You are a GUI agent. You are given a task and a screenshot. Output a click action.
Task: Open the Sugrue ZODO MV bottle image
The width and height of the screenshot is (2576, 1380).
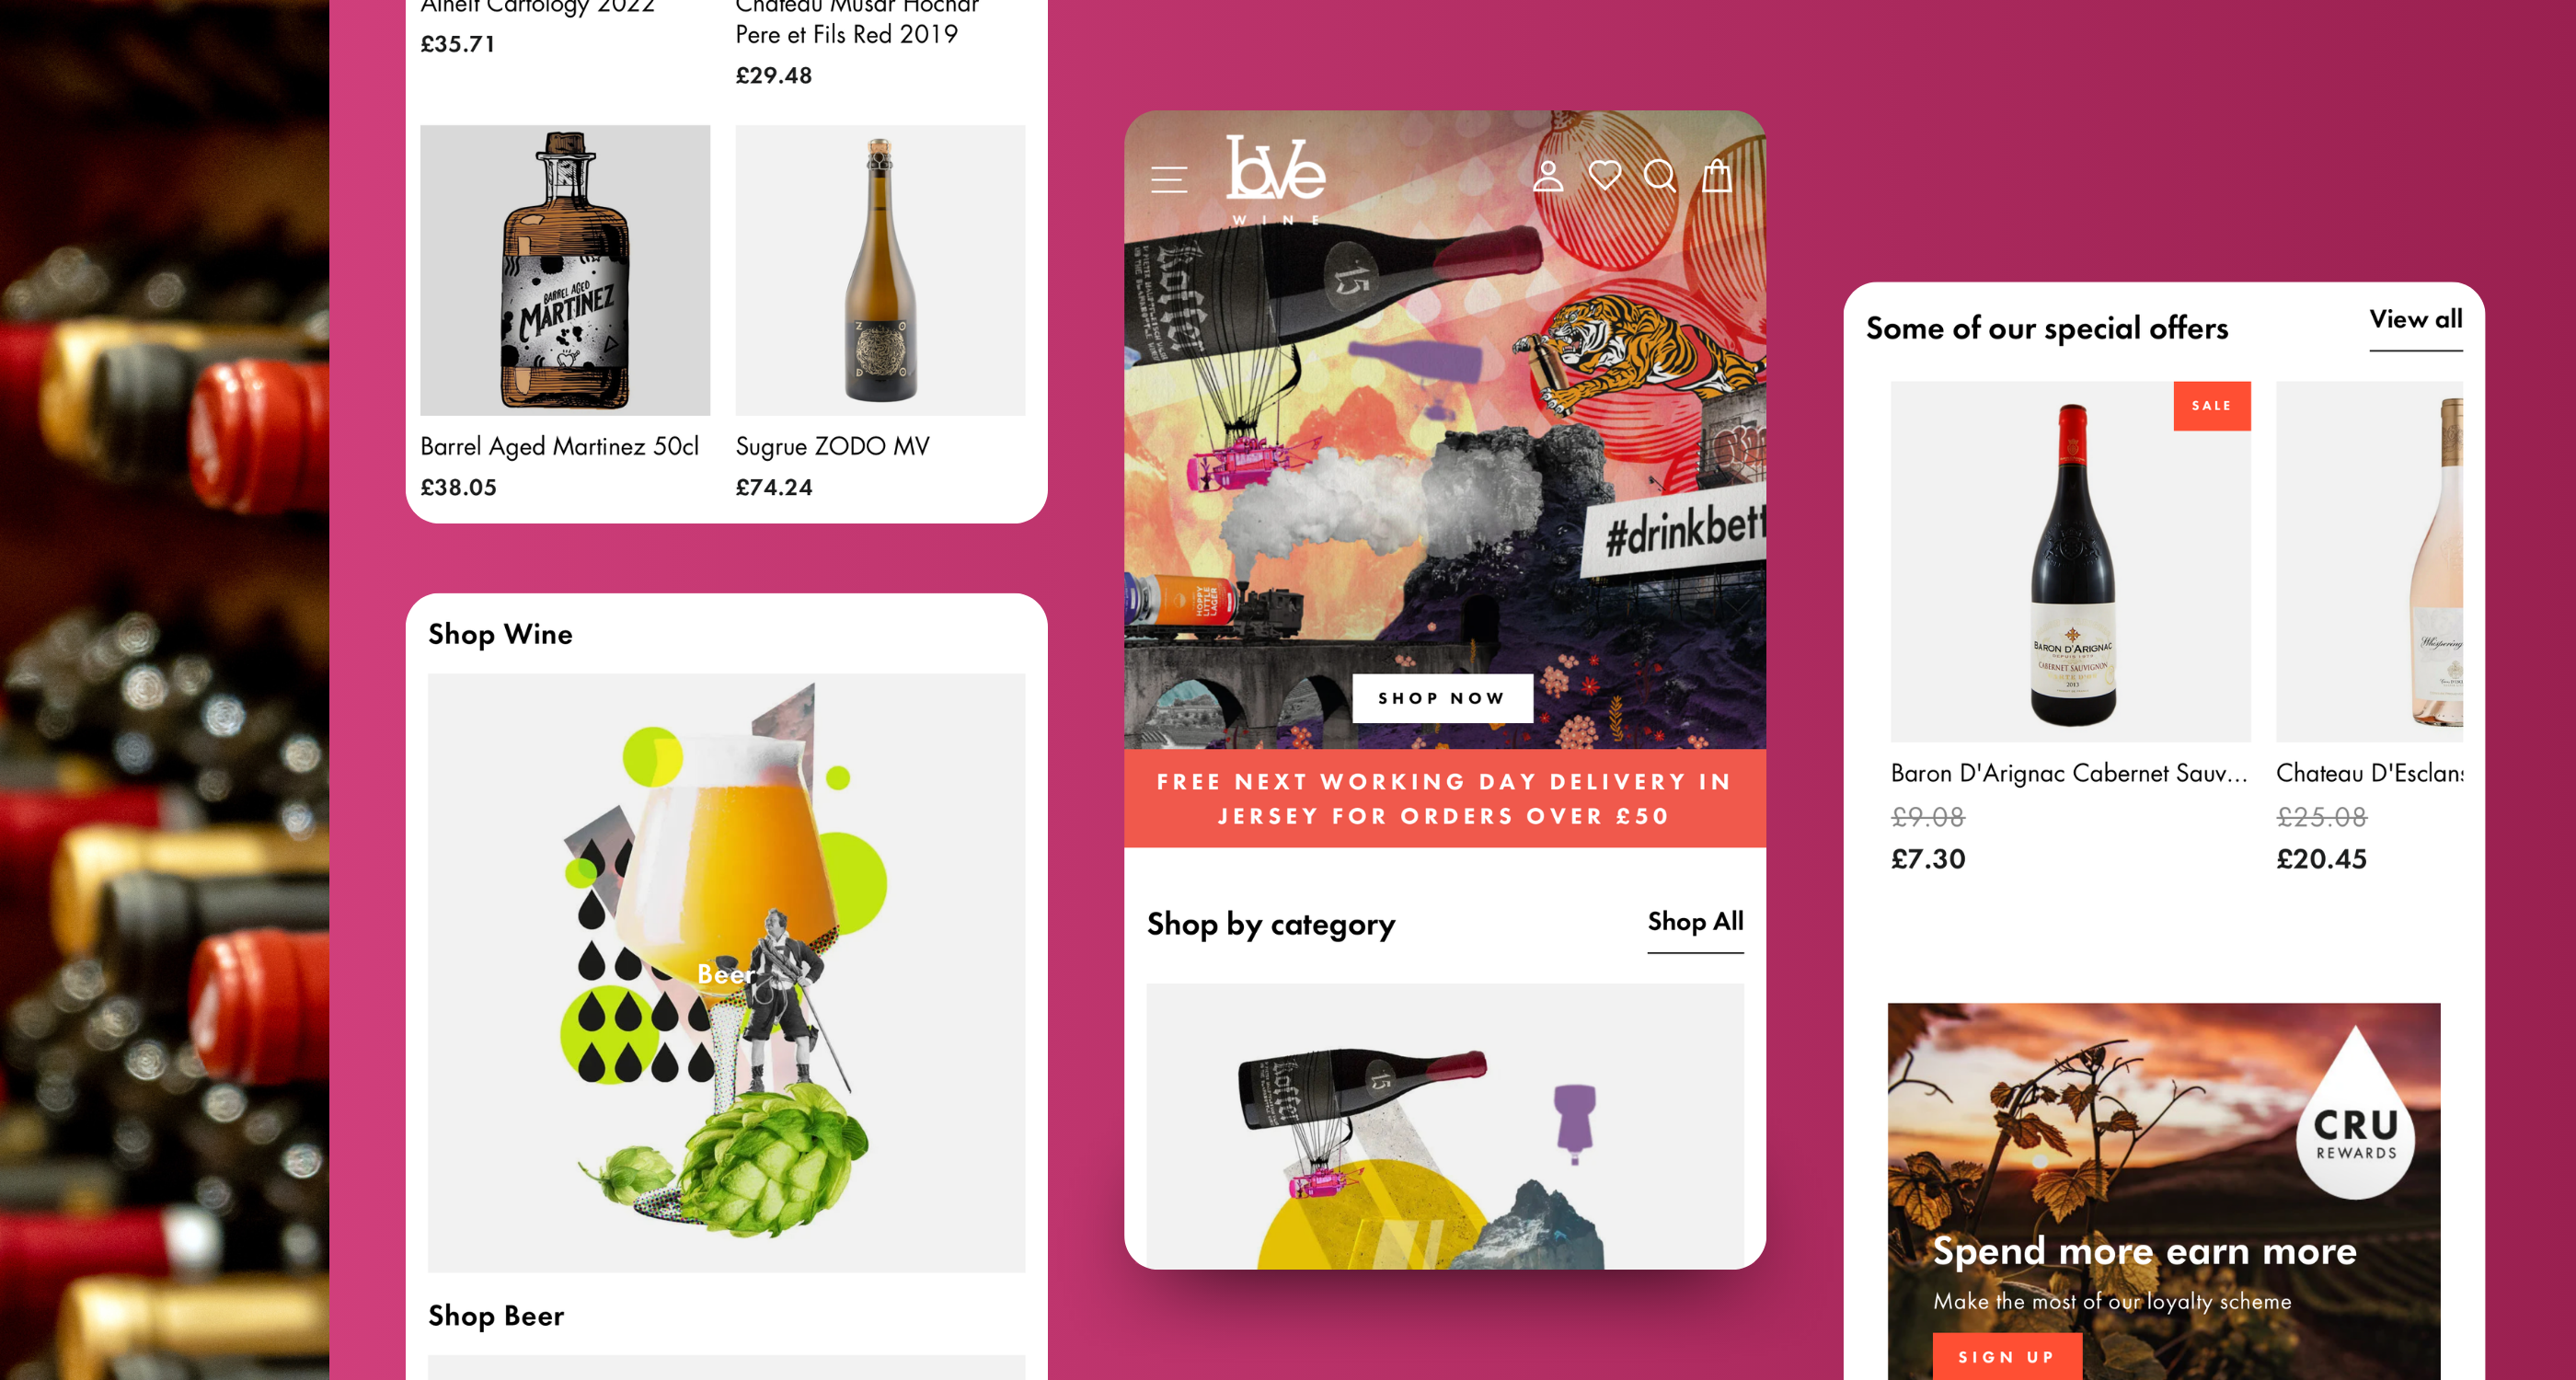(880, 270)
